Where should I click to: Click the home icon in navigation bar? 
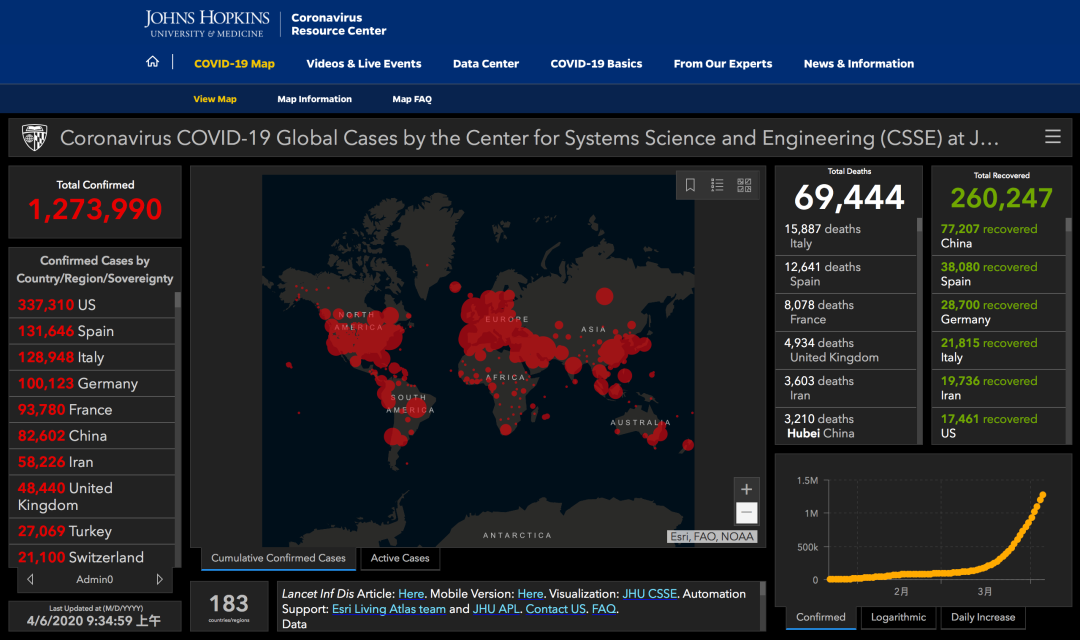[x=152, y=62]
